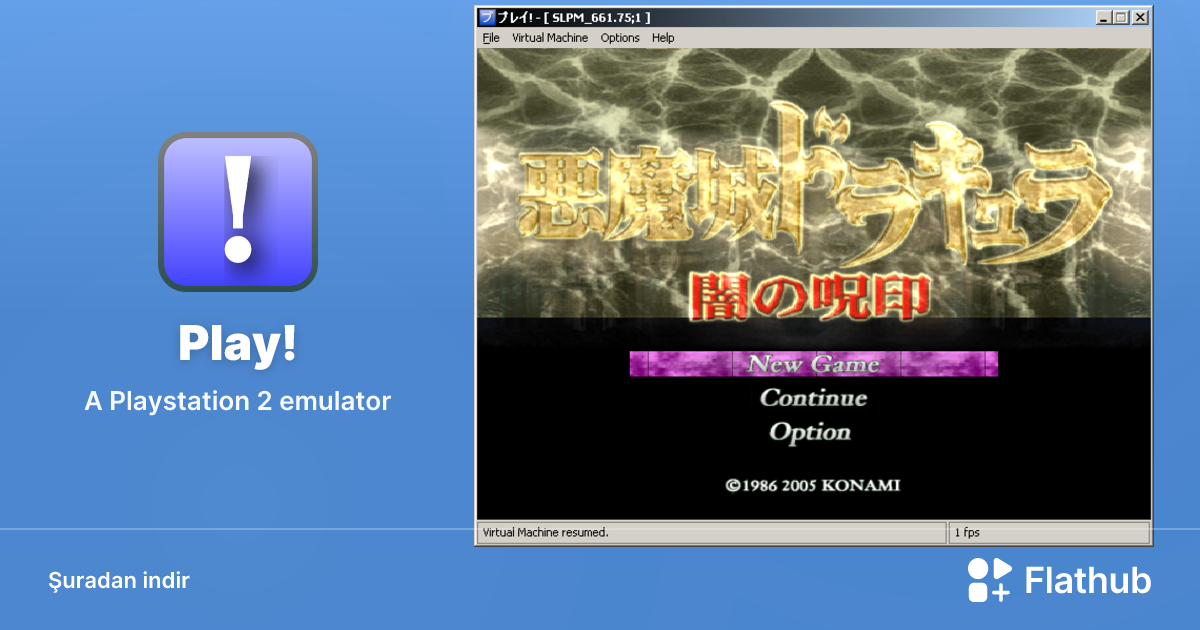Open the Help menu

663,38
